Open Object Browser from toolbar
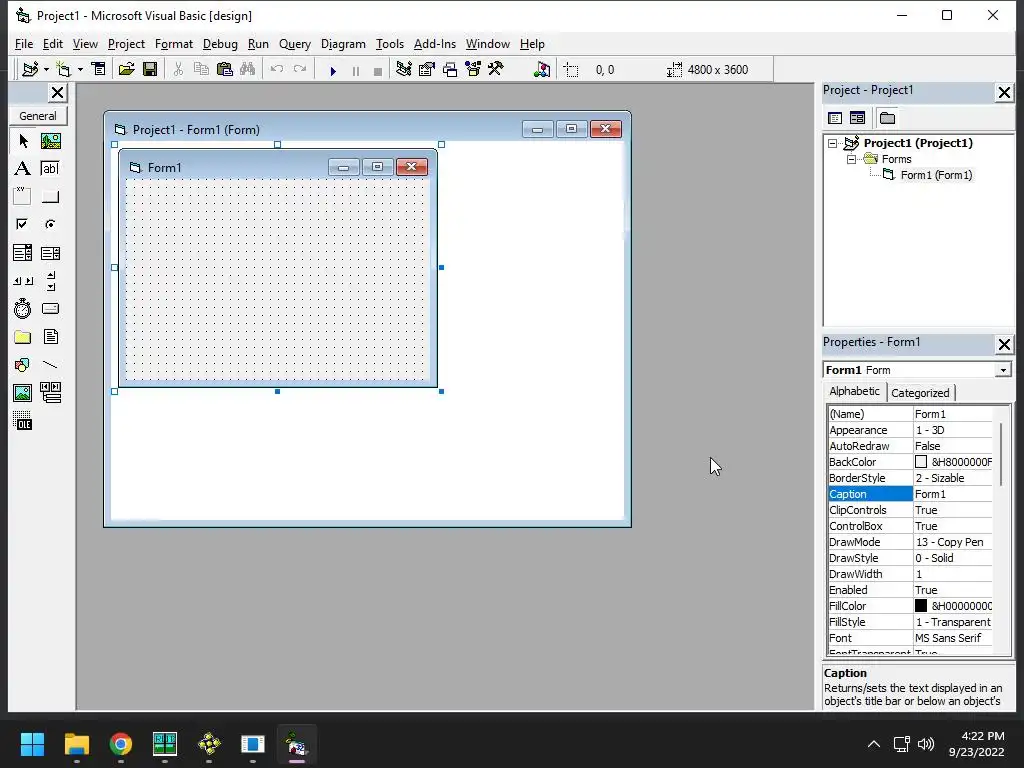Viewport: 1024px width, 768px height. point(473,69)
